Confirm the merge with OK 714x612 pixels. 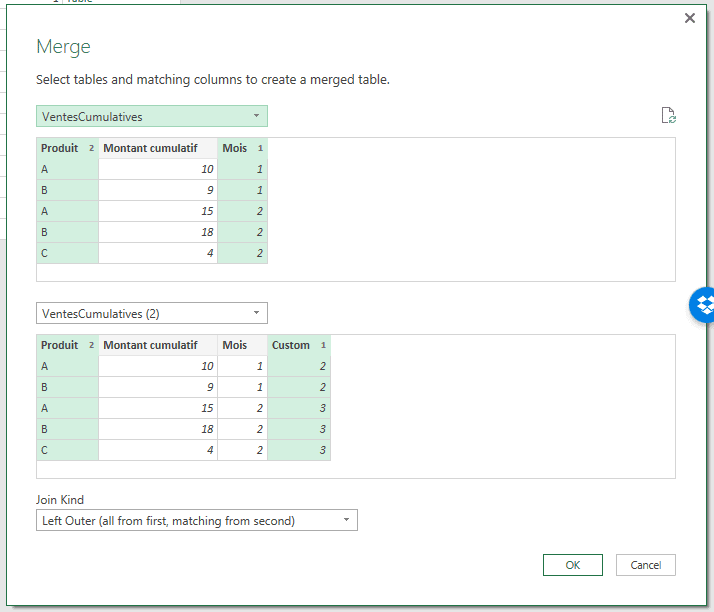pyautogui.click(x=572, y=565)
